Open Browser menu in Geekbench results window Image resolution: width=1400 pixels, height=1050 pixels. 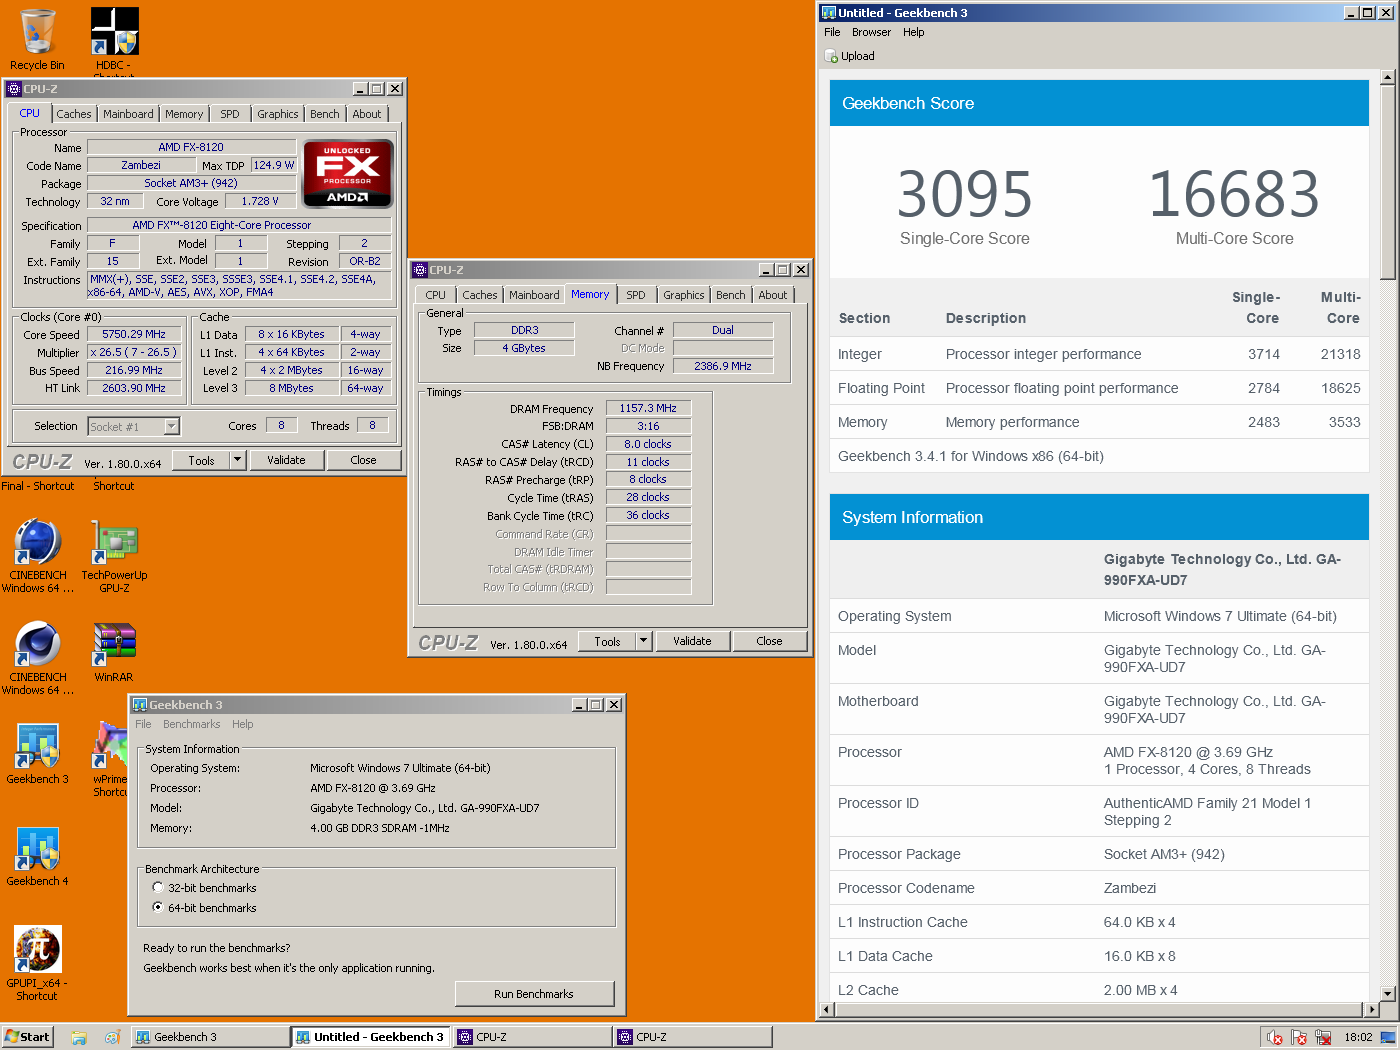pos(871,32)
